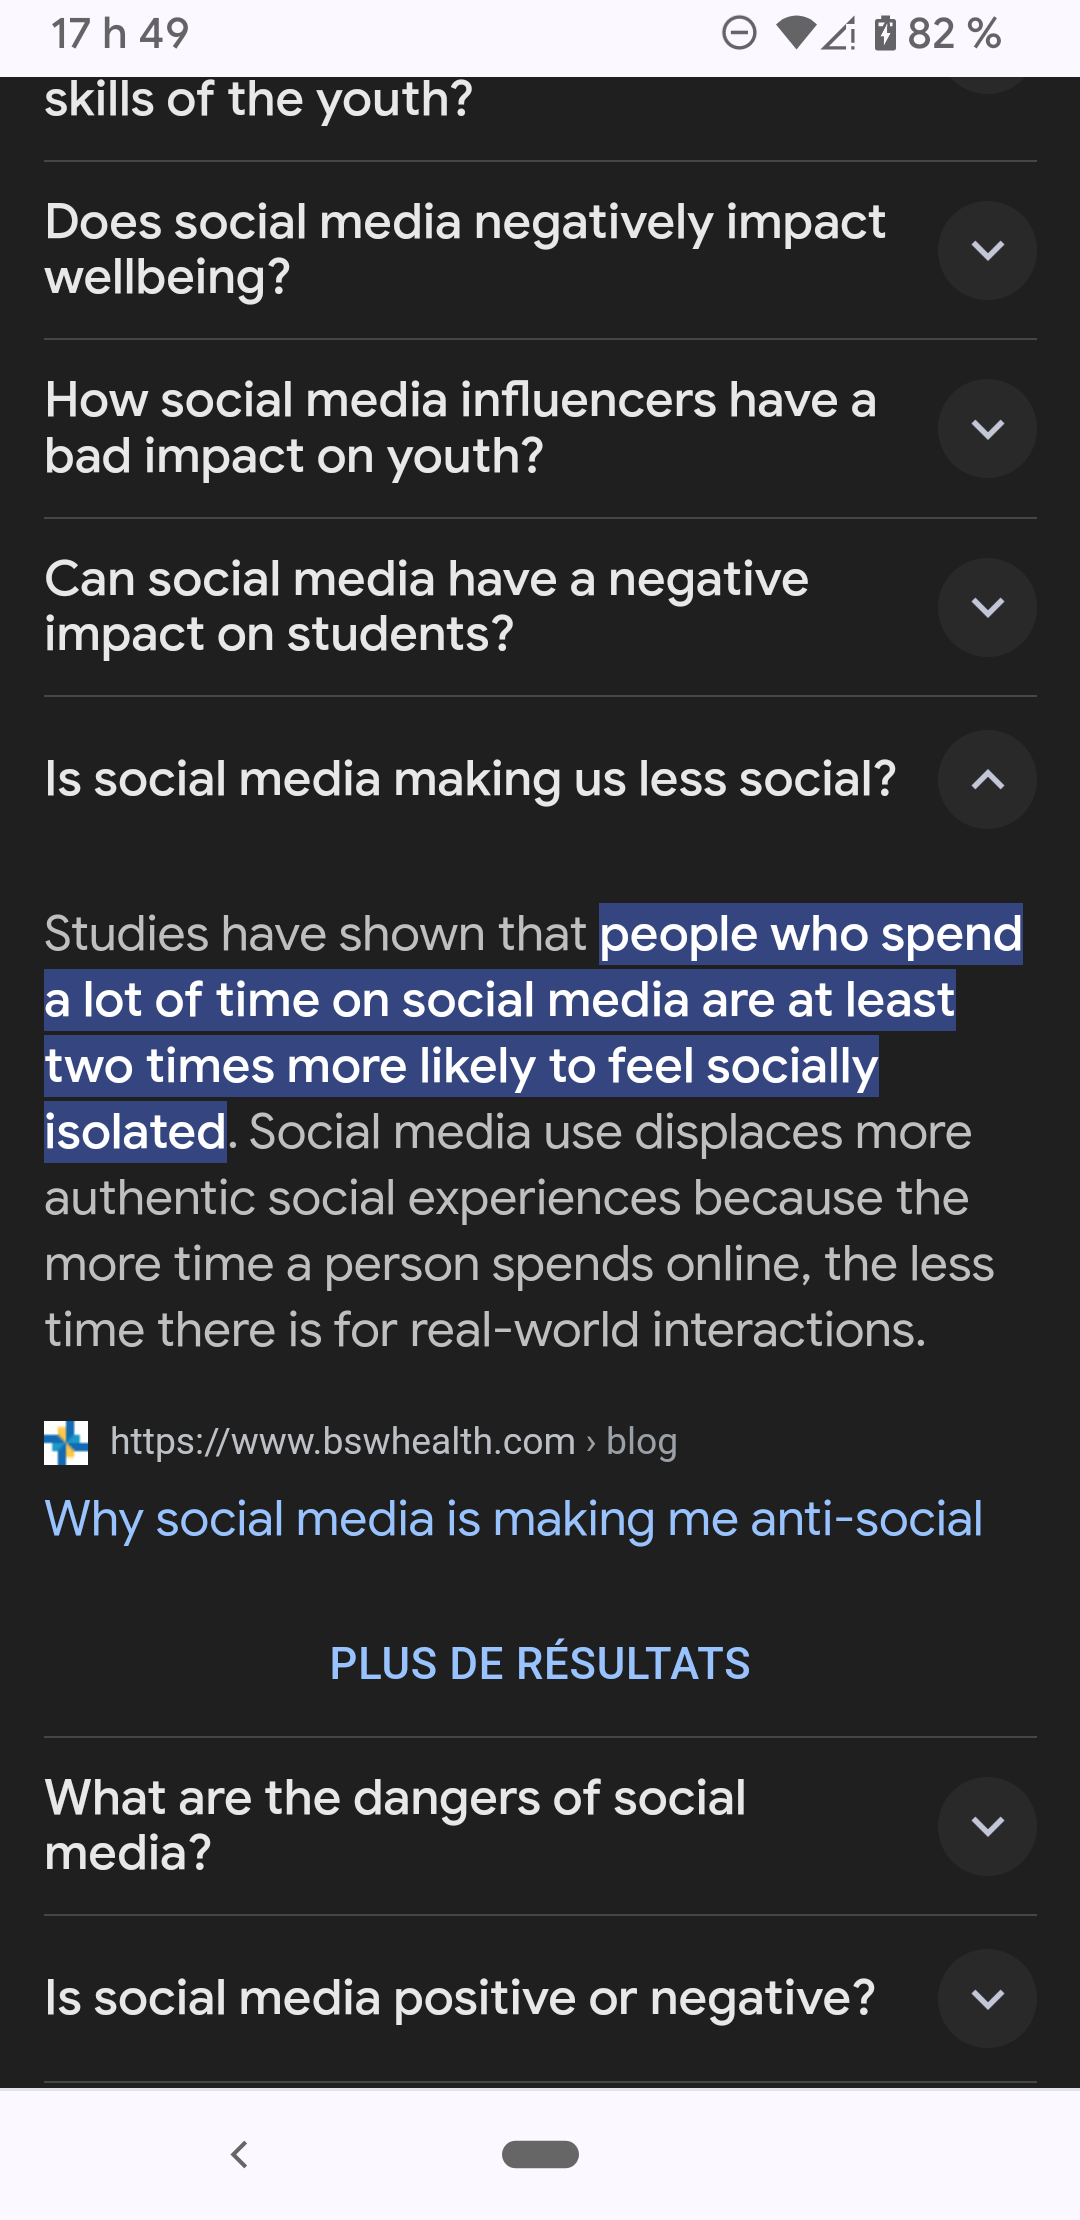The image size is (1080, 2220).
Task: Select question "Is social media positive or negative?"
Action: (460, 1998)
